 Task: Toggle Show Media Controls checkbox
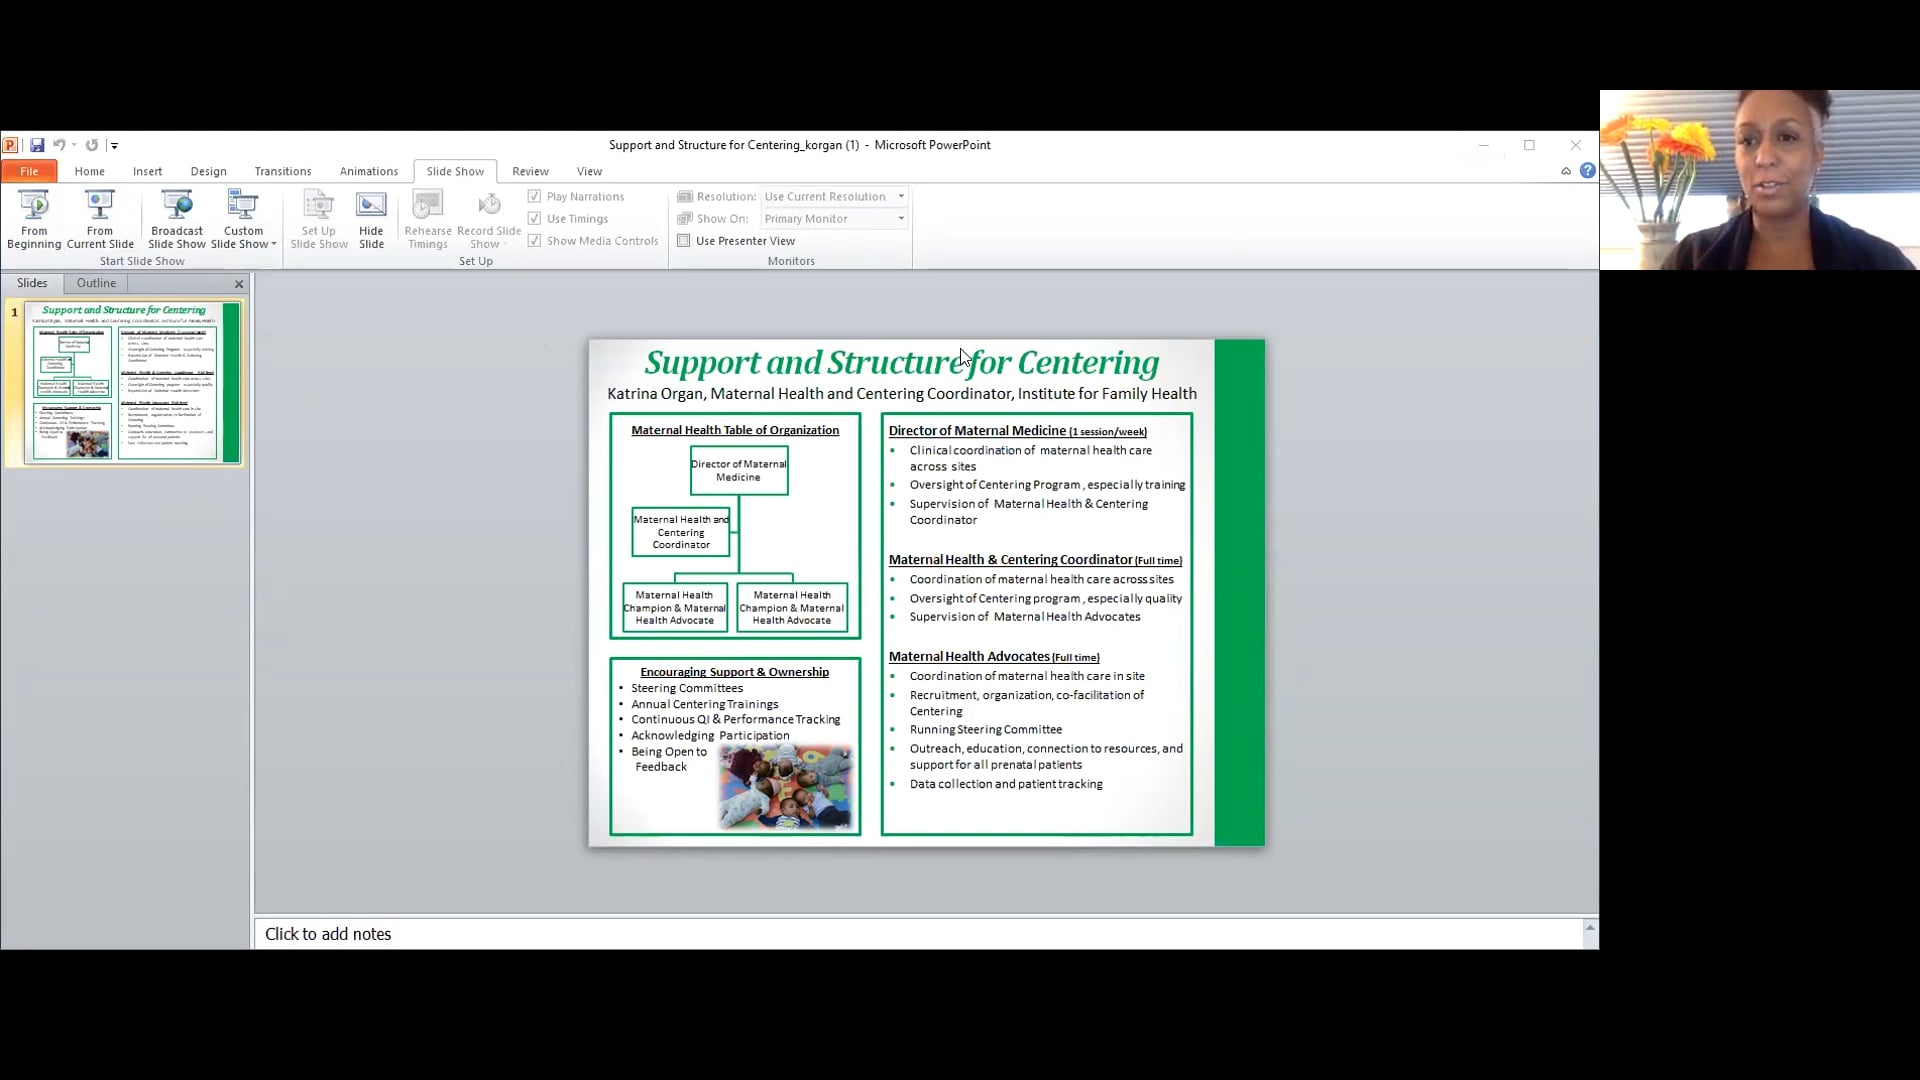534,240
